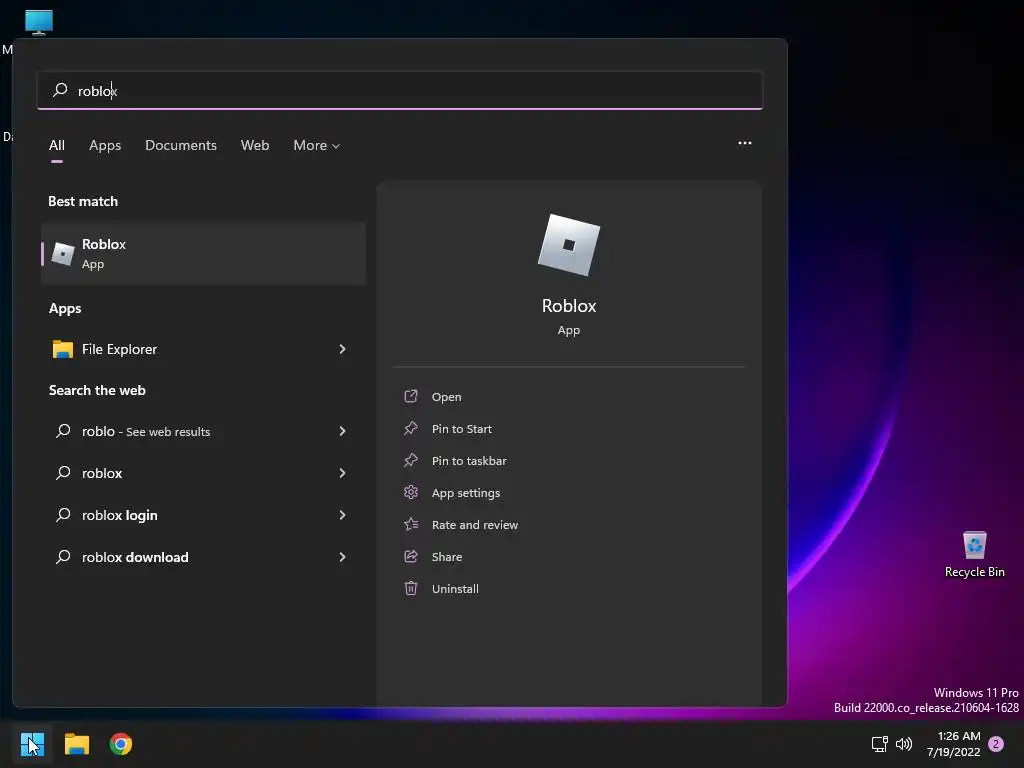Expand the roblox web suggestion chevron

click(x=342, y=473)
